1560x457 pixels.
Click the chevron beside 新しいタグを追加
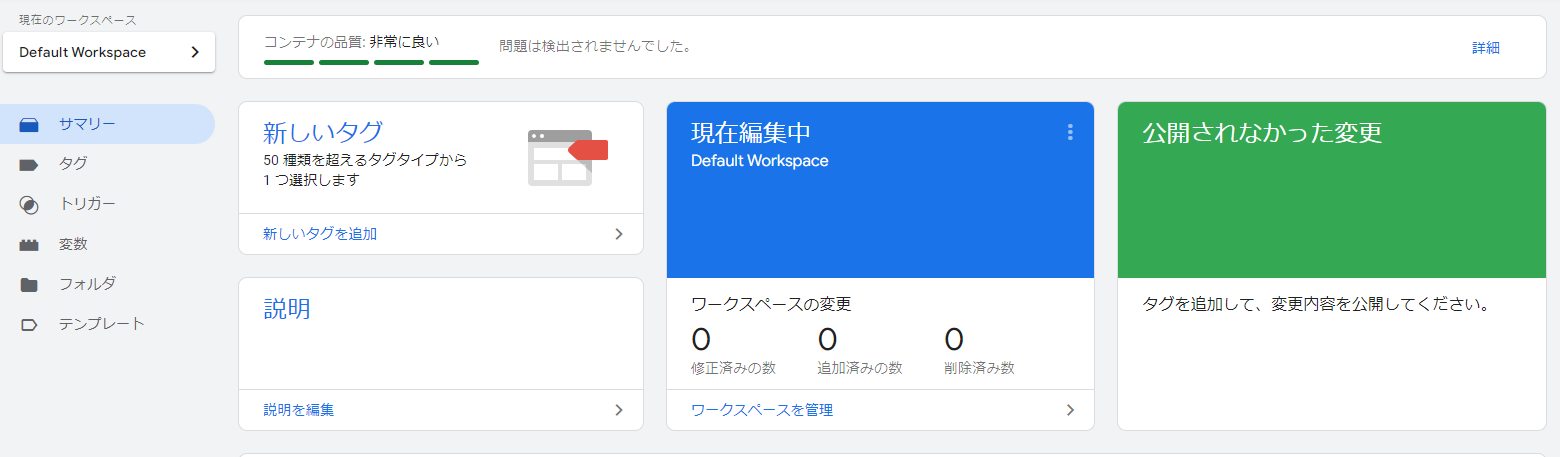click(x=619, y=234)
